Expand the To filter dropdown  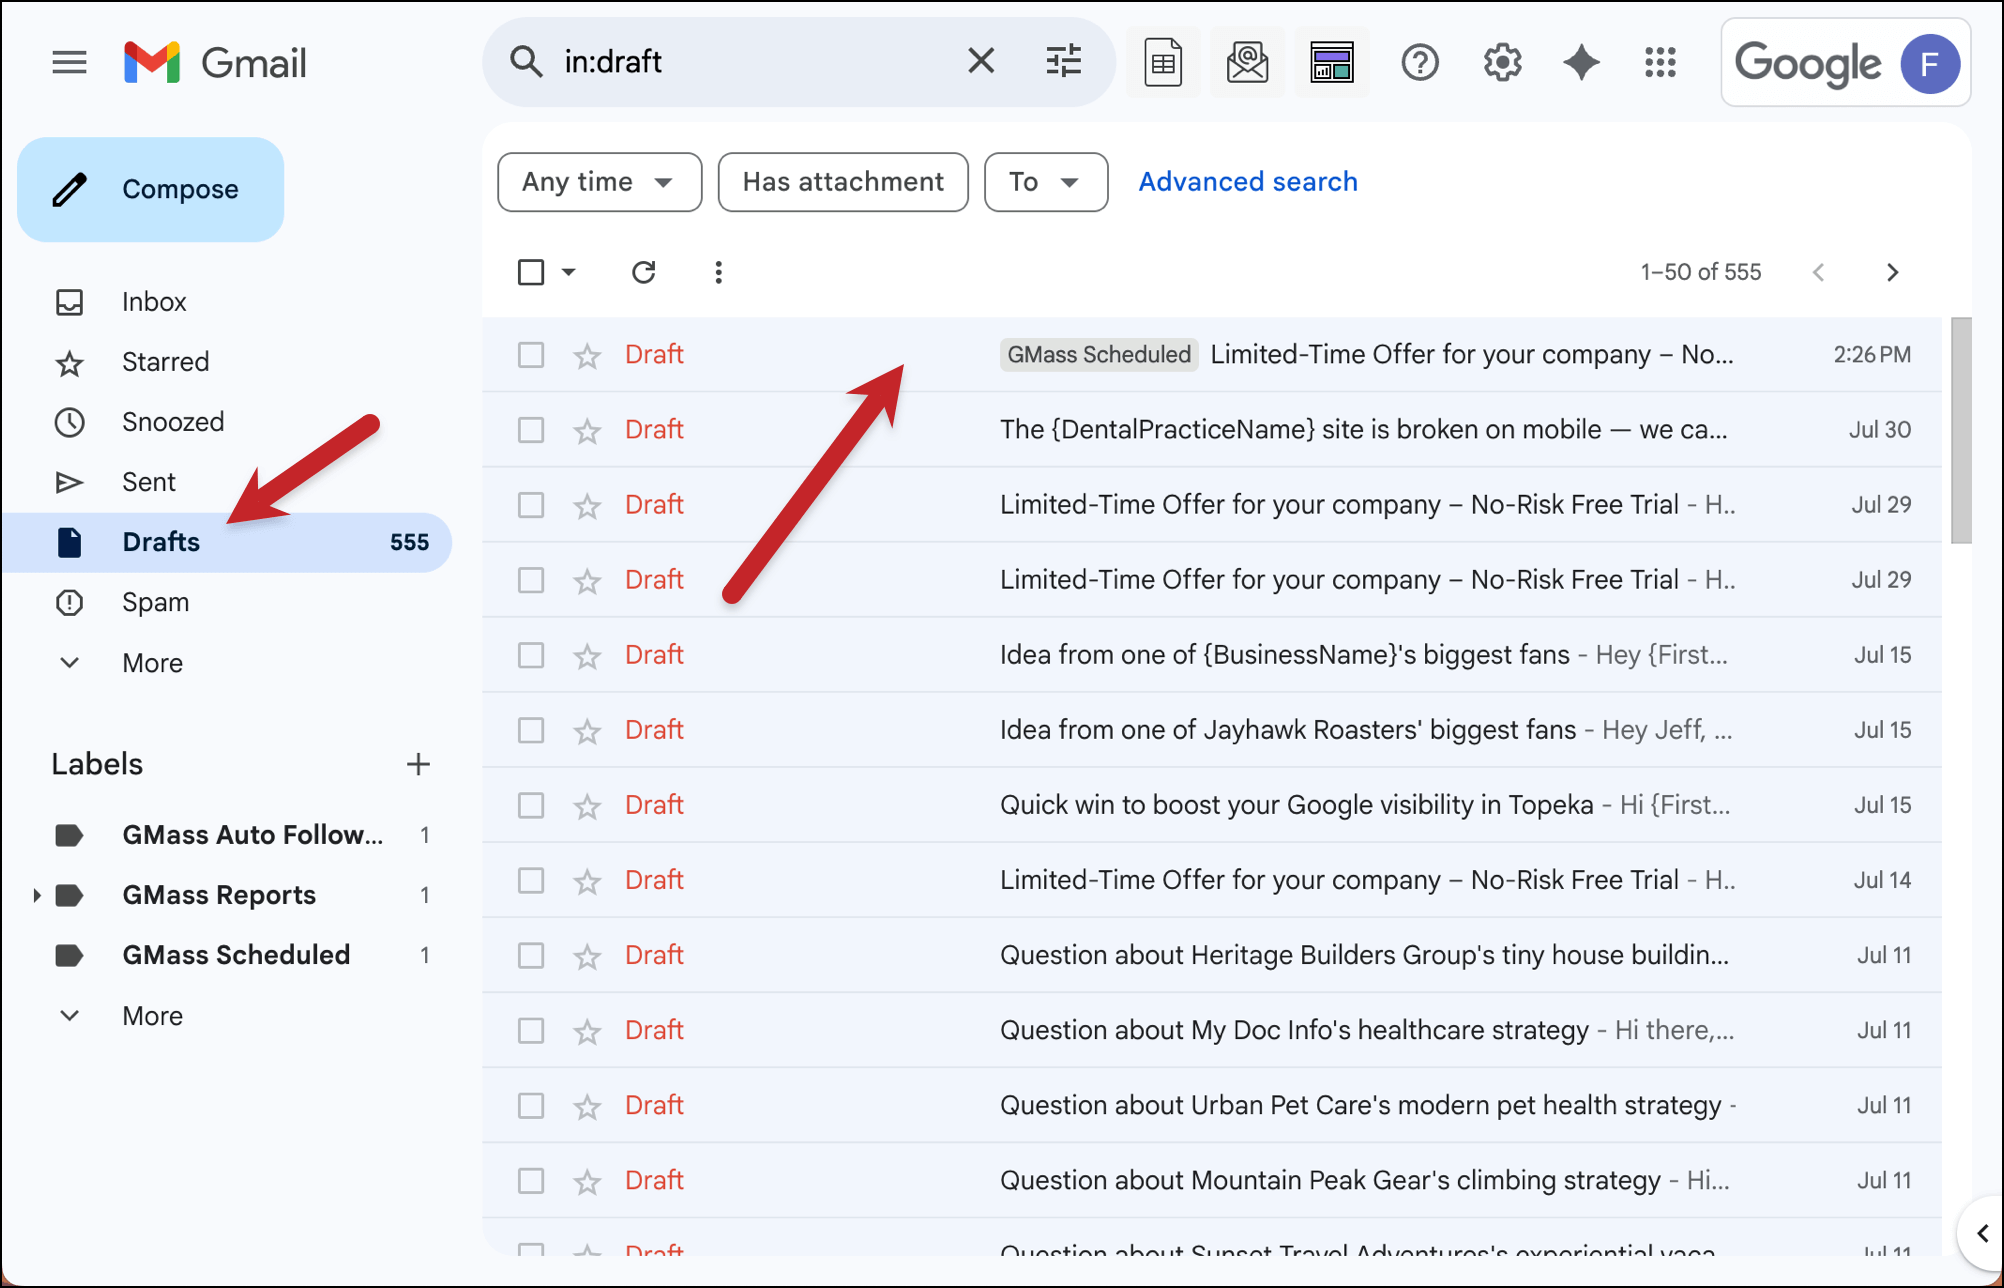tap(1045, 182)
